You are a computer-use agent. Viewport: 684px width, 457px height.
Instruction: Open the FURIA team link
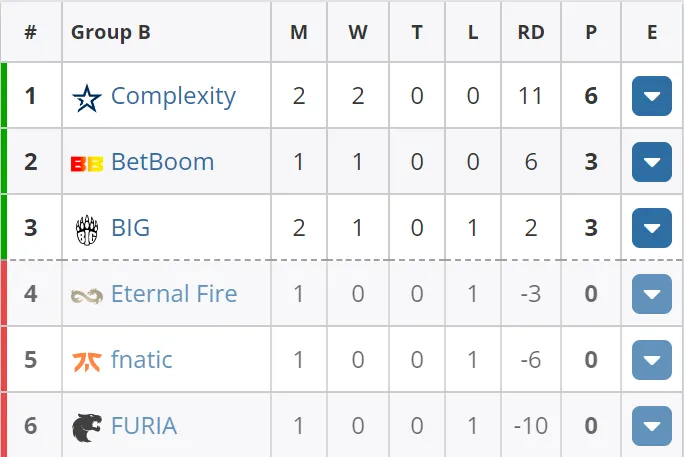tap(144, 426)
